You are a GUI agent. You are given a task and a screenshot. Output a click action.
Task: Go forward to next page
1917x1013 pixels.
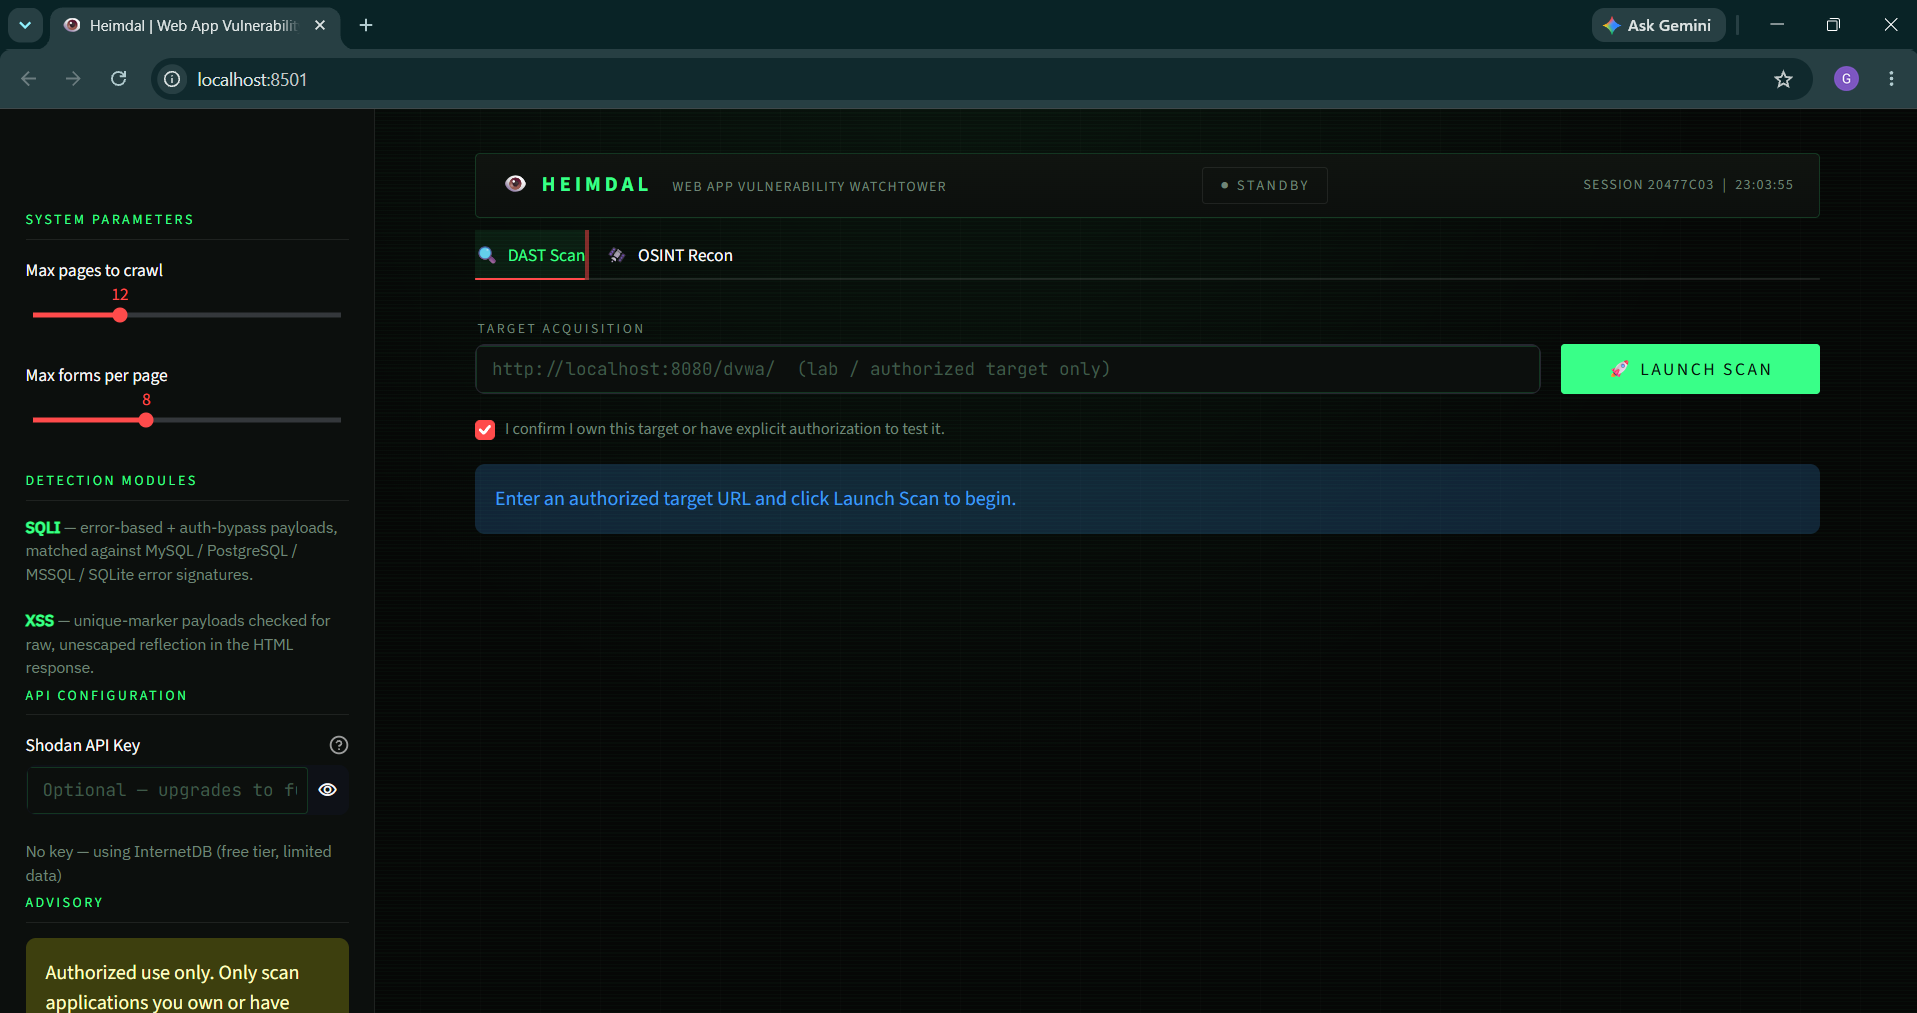click(x=73, y=79)
